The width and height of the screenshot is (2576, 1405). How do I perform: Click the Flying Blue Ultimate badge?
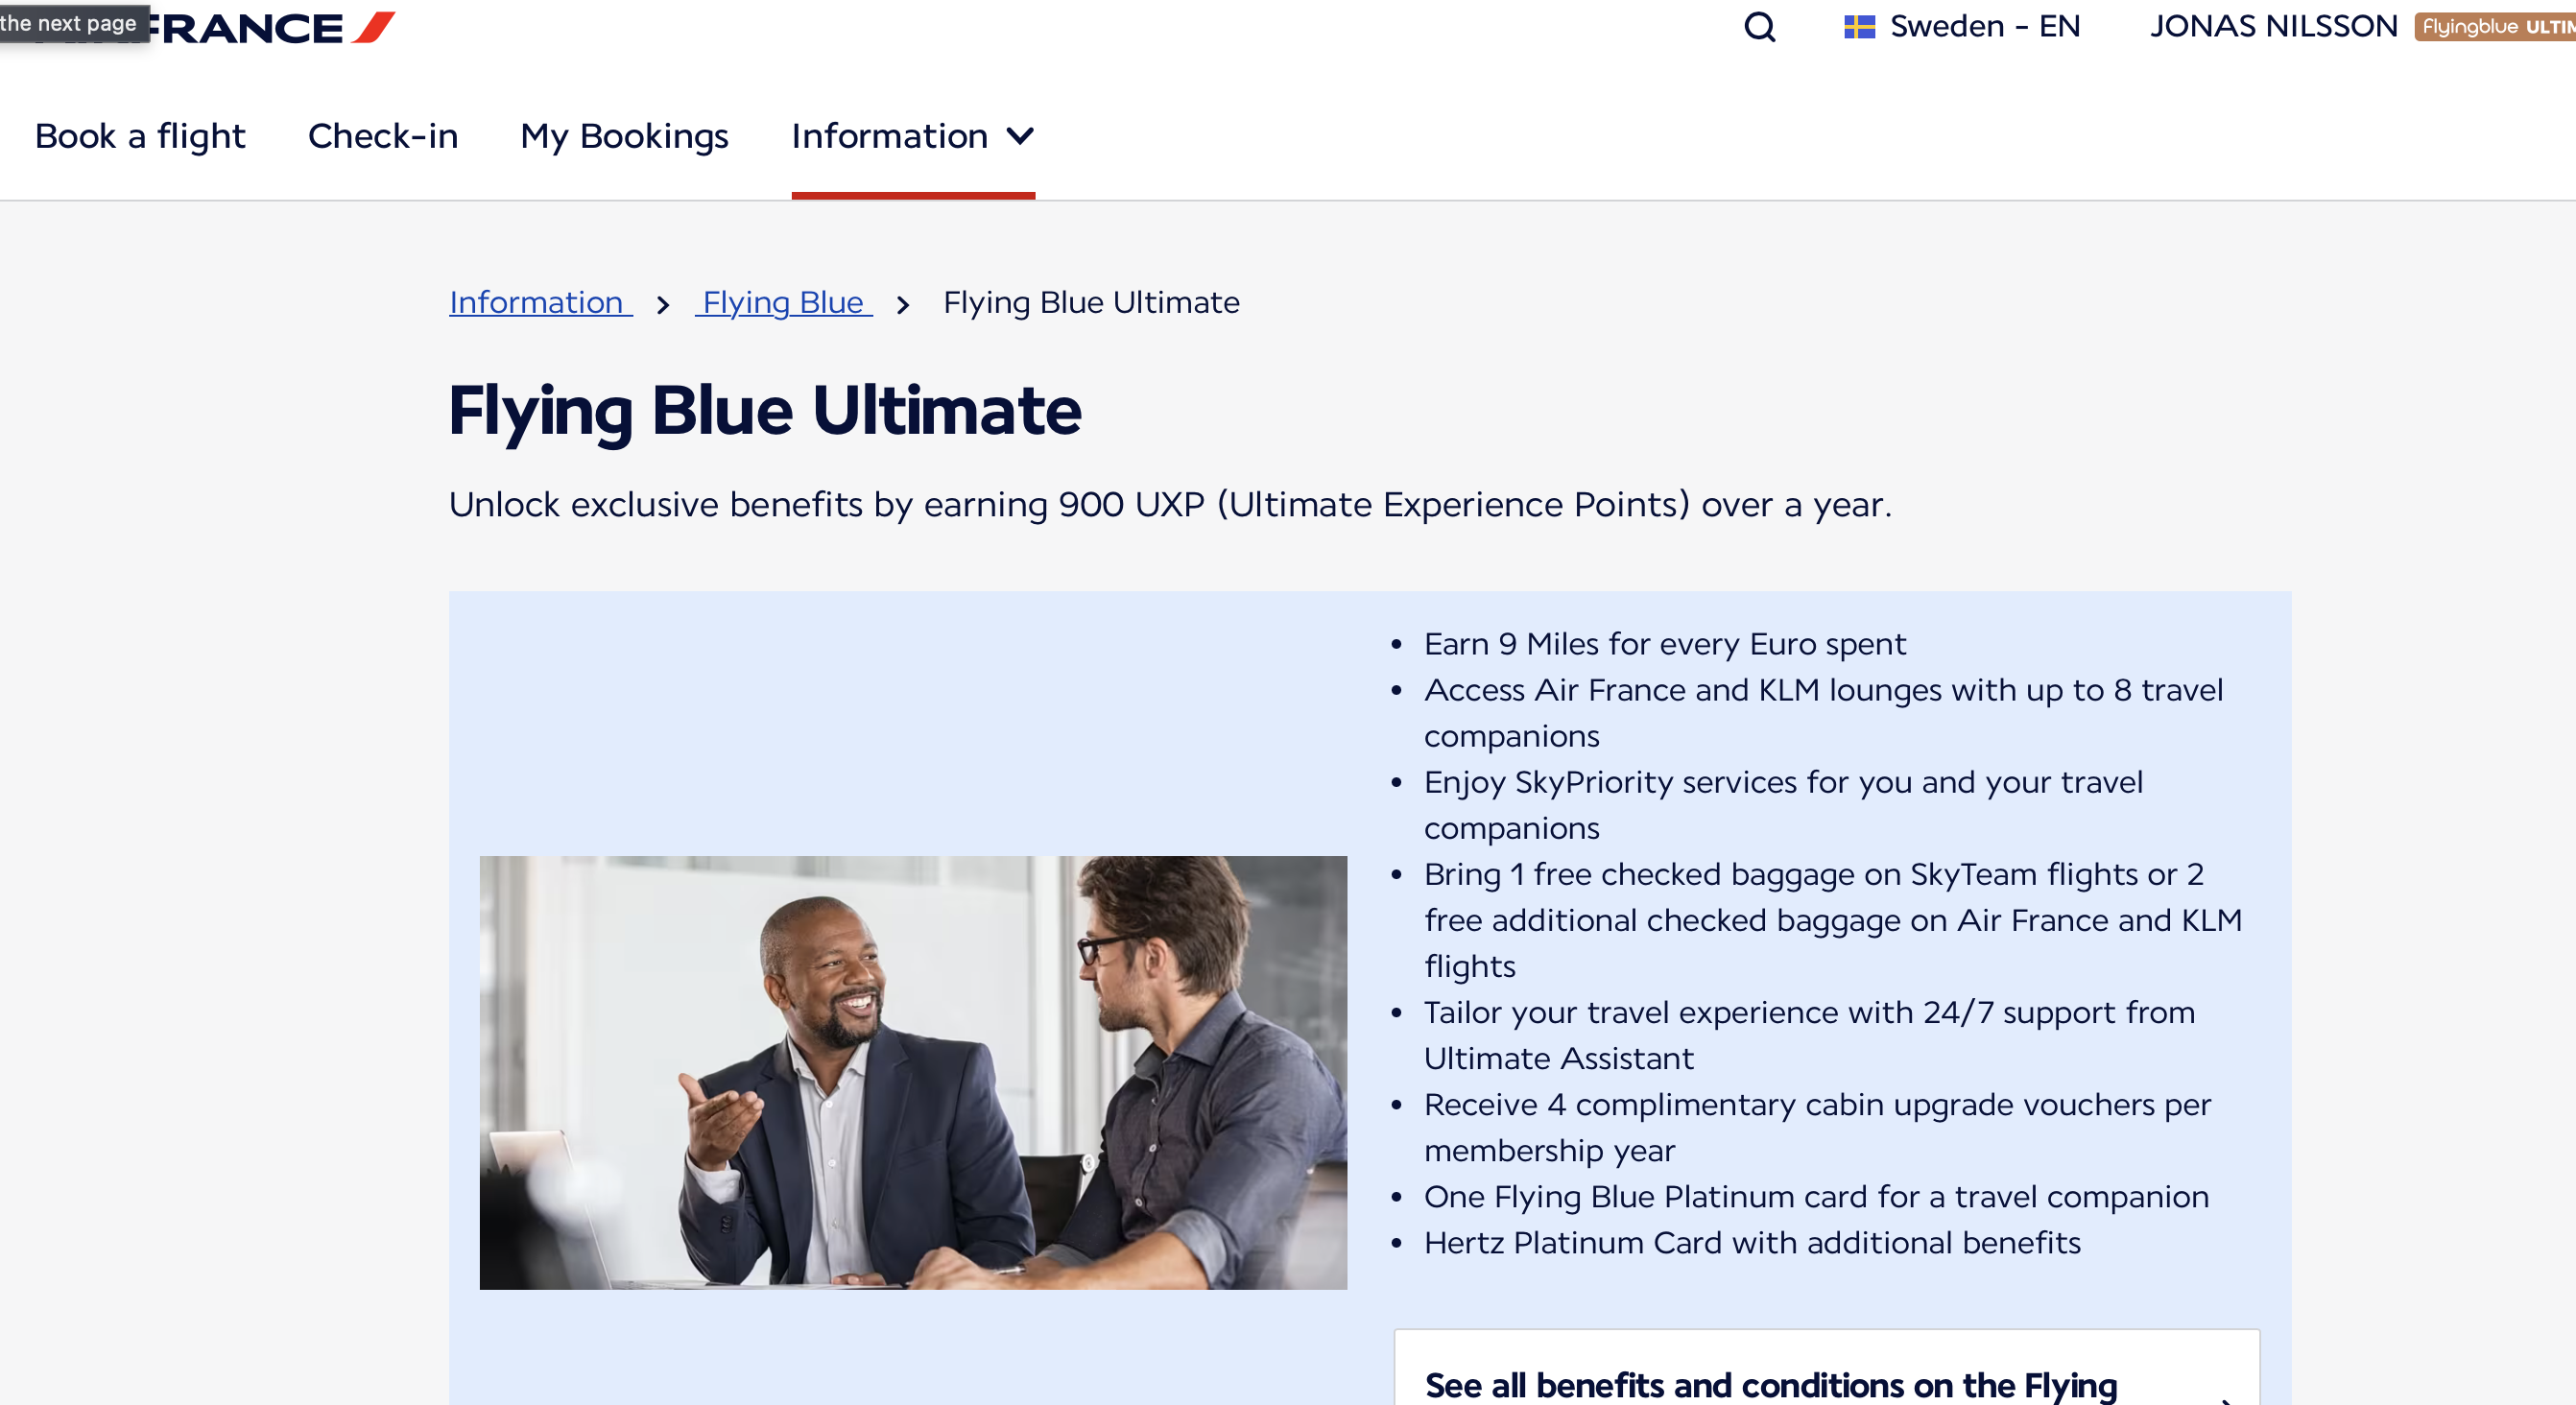pos(2494,27)
